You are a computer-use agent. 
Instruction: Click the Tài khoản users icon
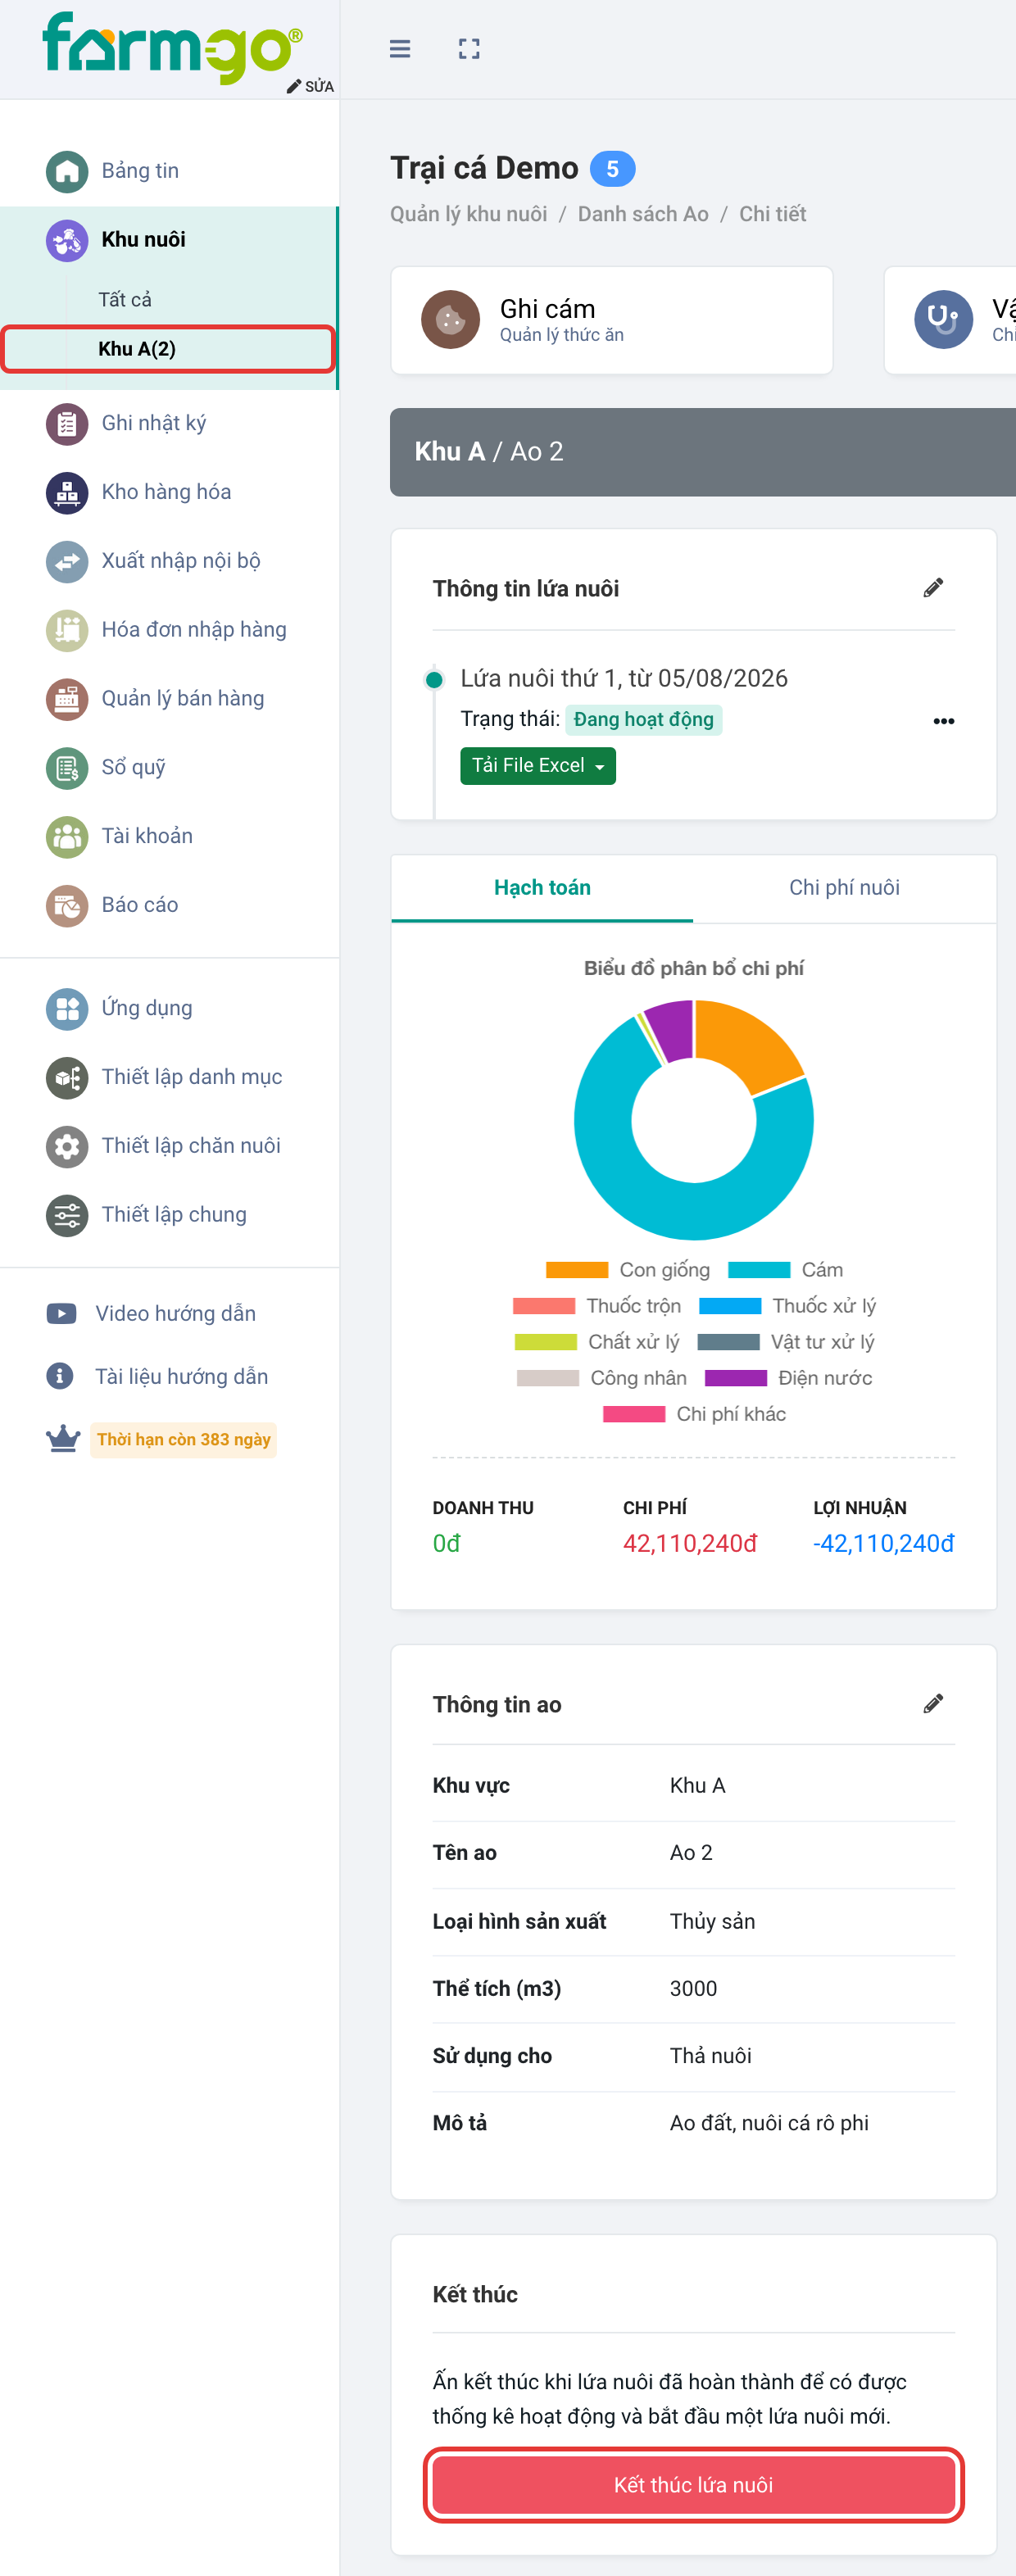[67, 837]
